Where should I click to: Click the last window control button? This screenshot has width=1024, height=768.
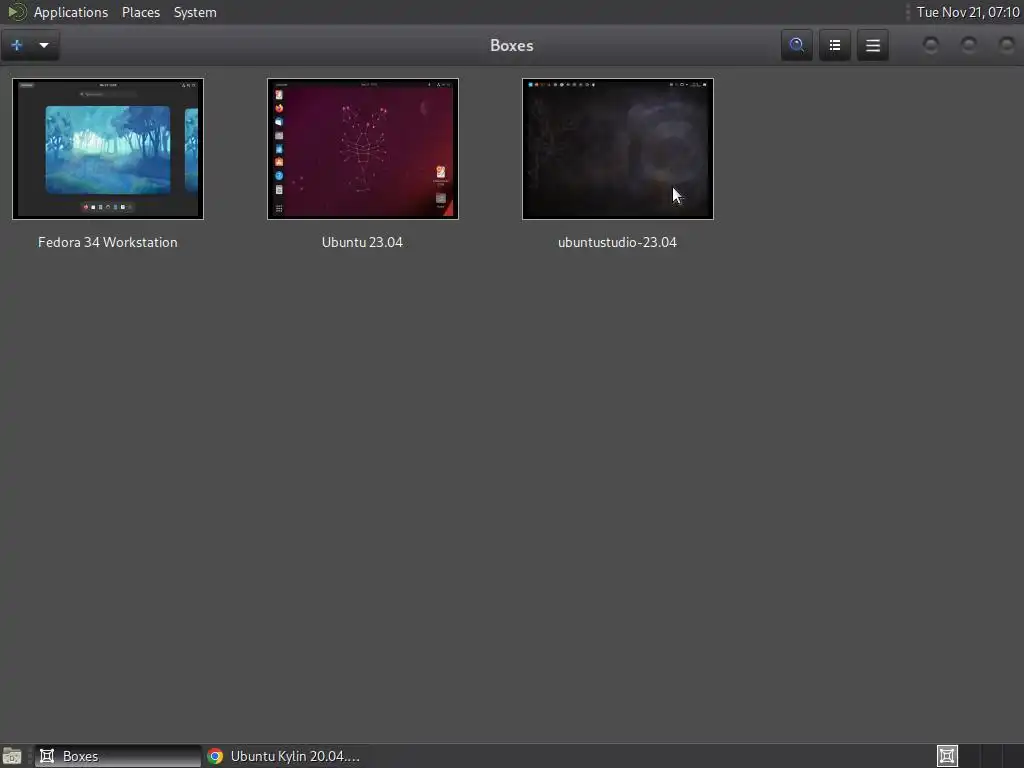point(1006,45)
